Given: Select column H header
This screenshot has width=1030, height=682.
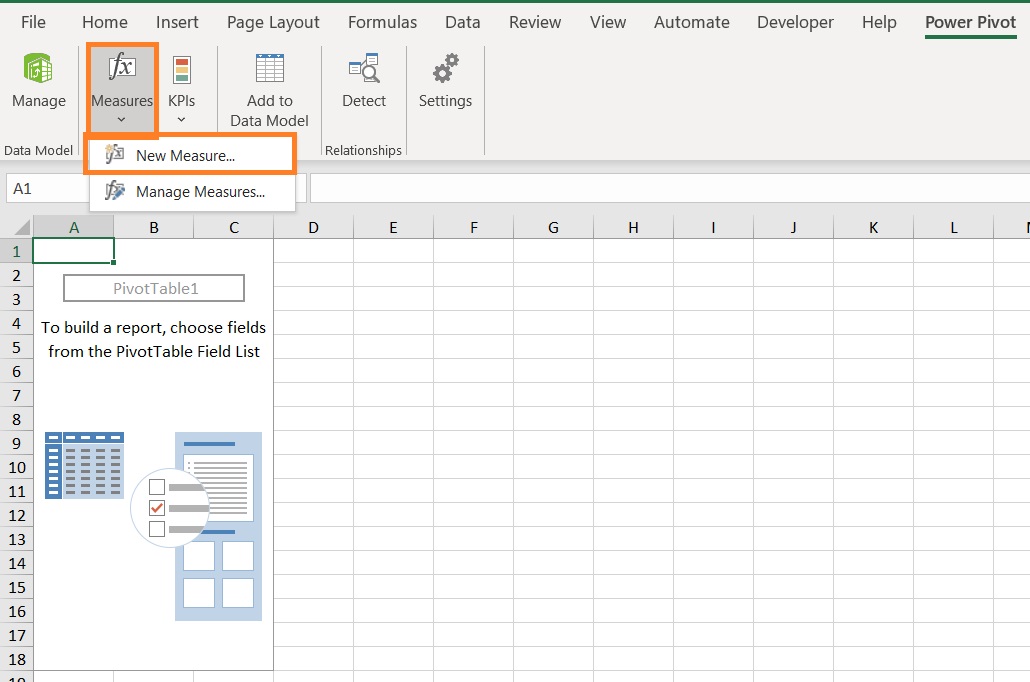Looking at the screenshot, I should pyautogui.click(x=633, y=227).
